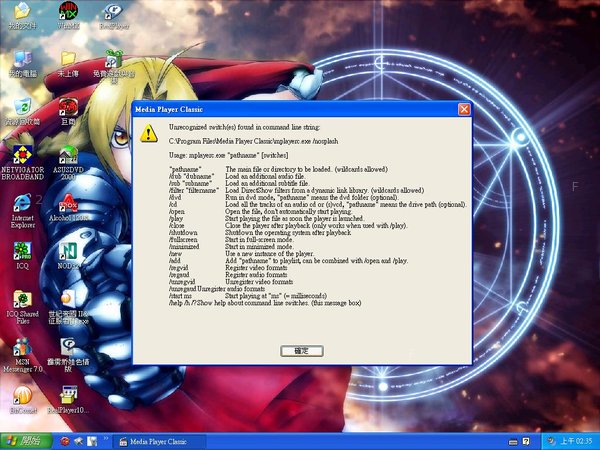
Task: Select the Alcohol 120% desktop shortcut
Action: [x=68, y=208]
